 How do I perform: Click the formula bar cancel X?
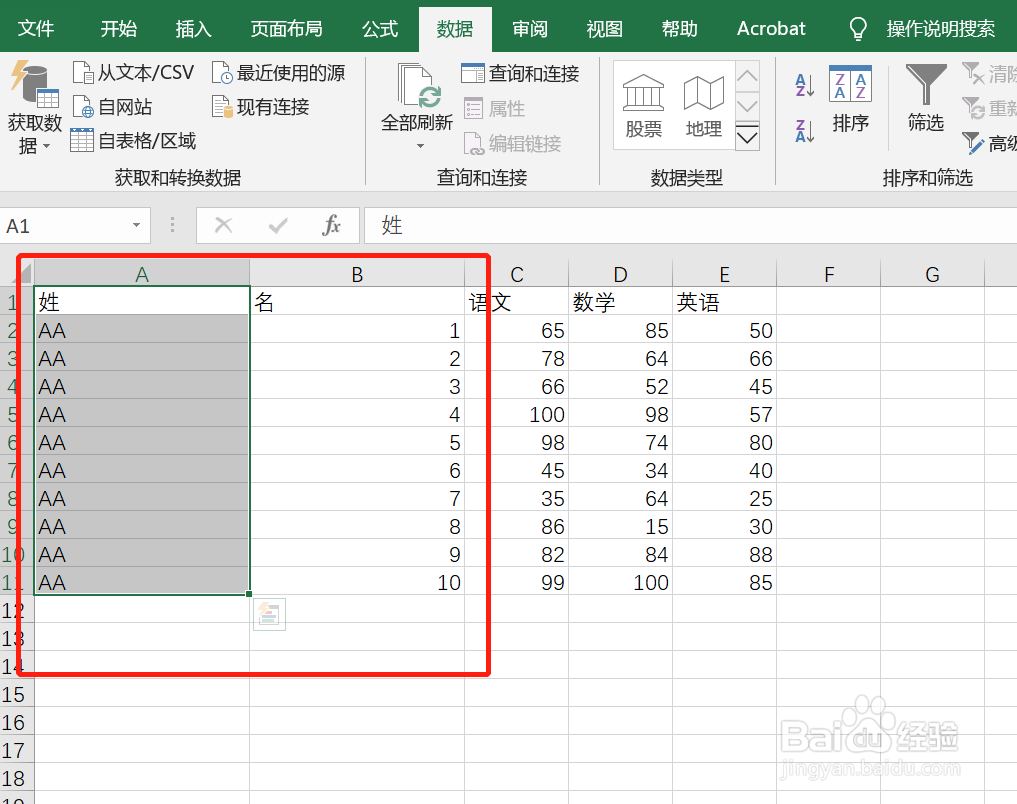223,226
